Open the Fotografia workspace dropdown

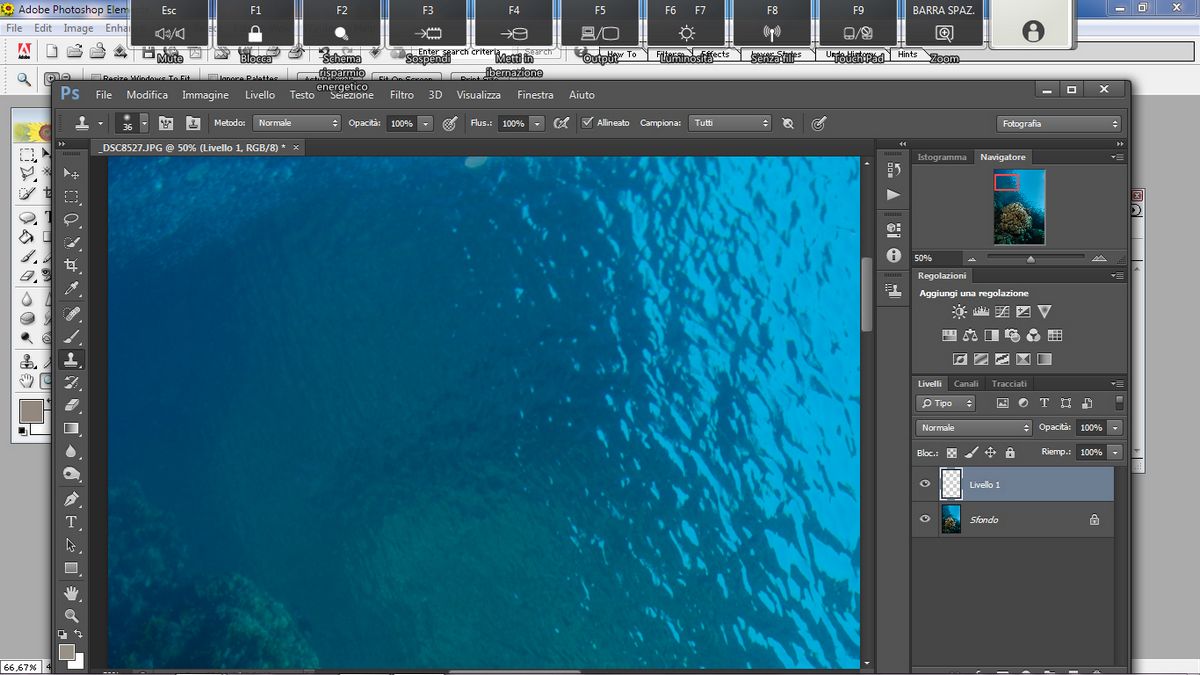click(1058, 123)
